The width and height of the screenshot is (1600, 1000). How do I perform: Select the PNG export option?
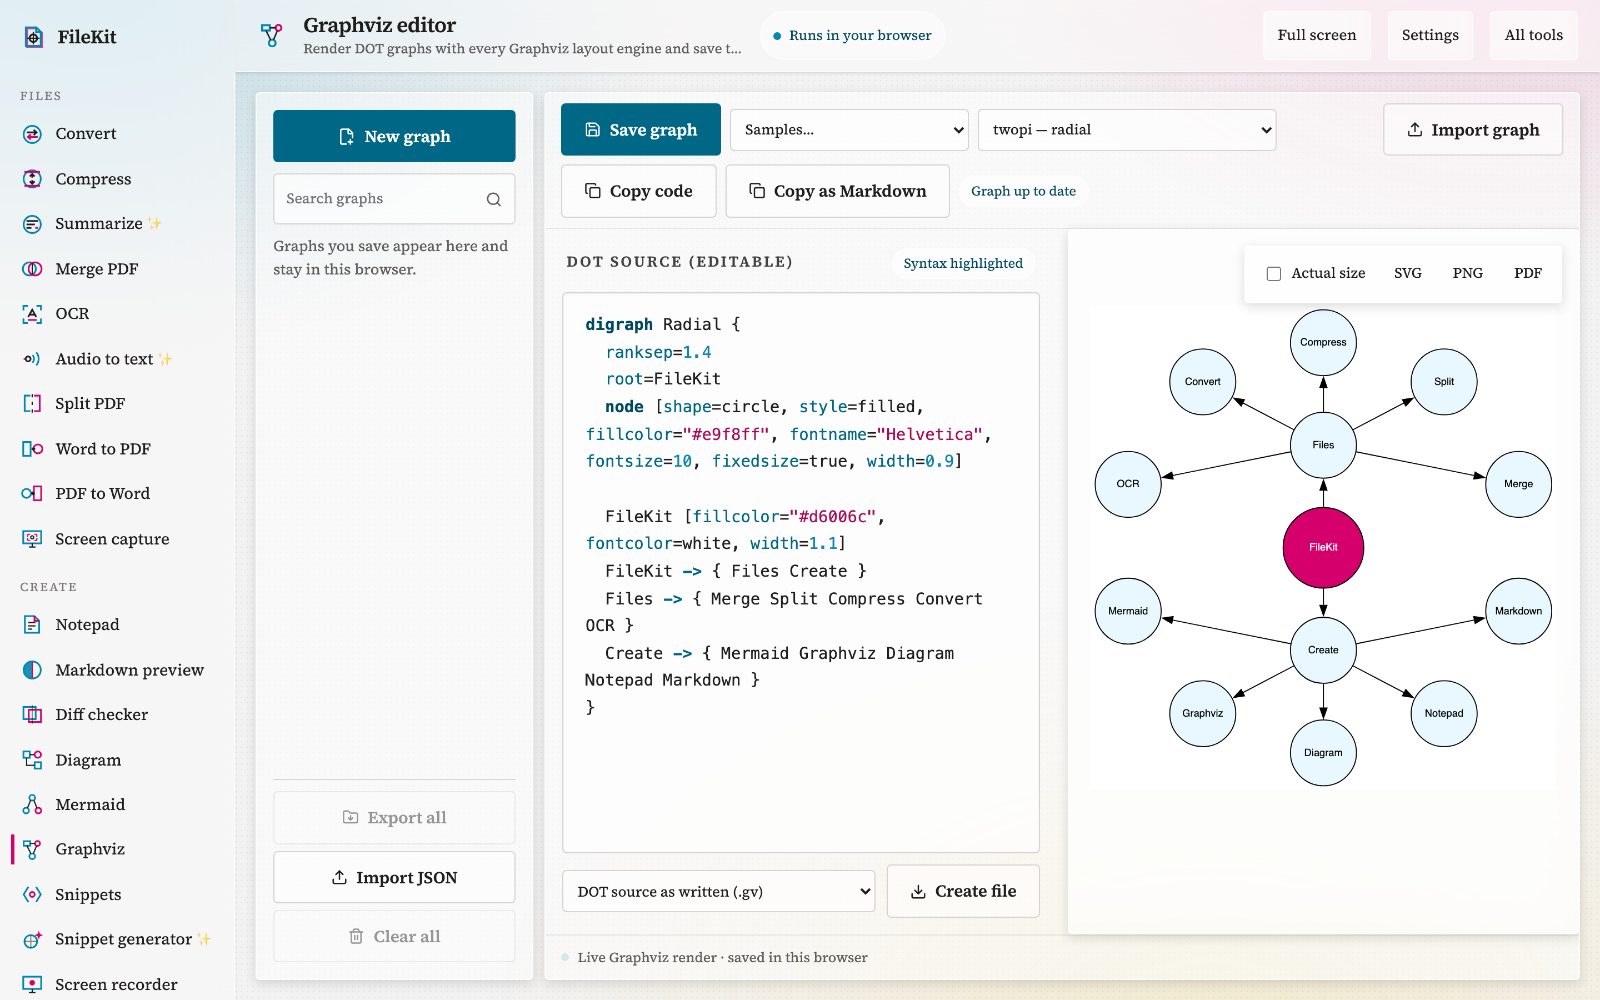click(x=1467, y=273)
